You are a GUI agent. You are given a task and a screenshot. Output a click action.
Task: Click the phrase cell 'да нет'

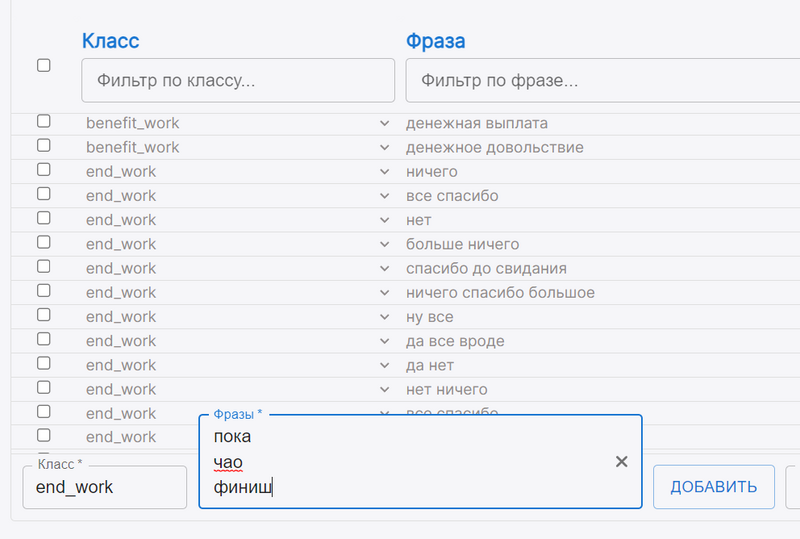(x=430, y=365)
